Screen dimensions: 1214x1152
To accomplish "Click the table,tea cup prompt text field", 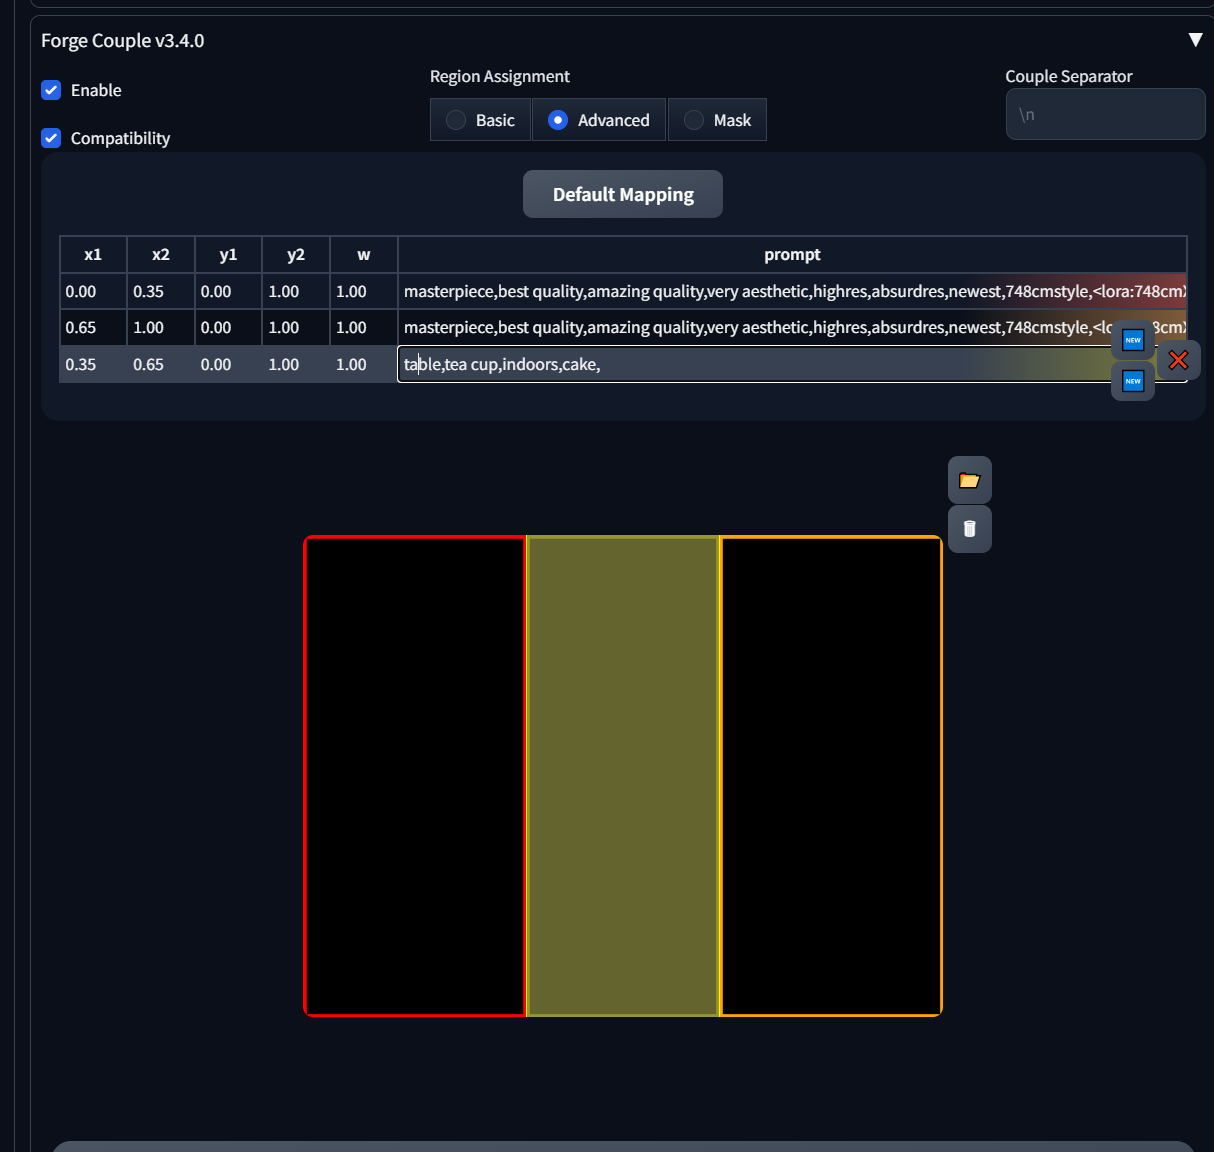I will (x=750, y=365).
